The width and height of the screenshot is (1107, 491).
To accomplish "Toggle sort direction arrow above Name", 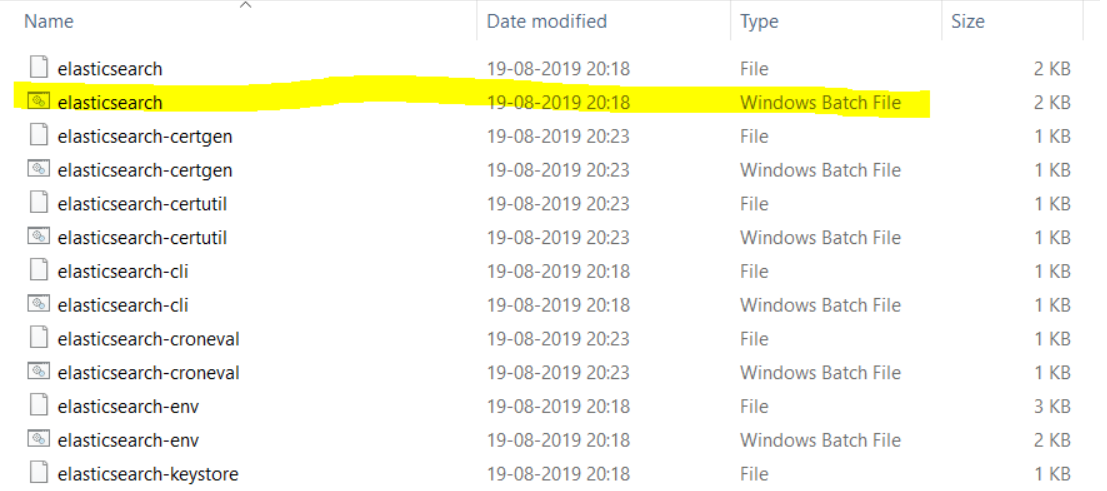I will click(245, 5).
